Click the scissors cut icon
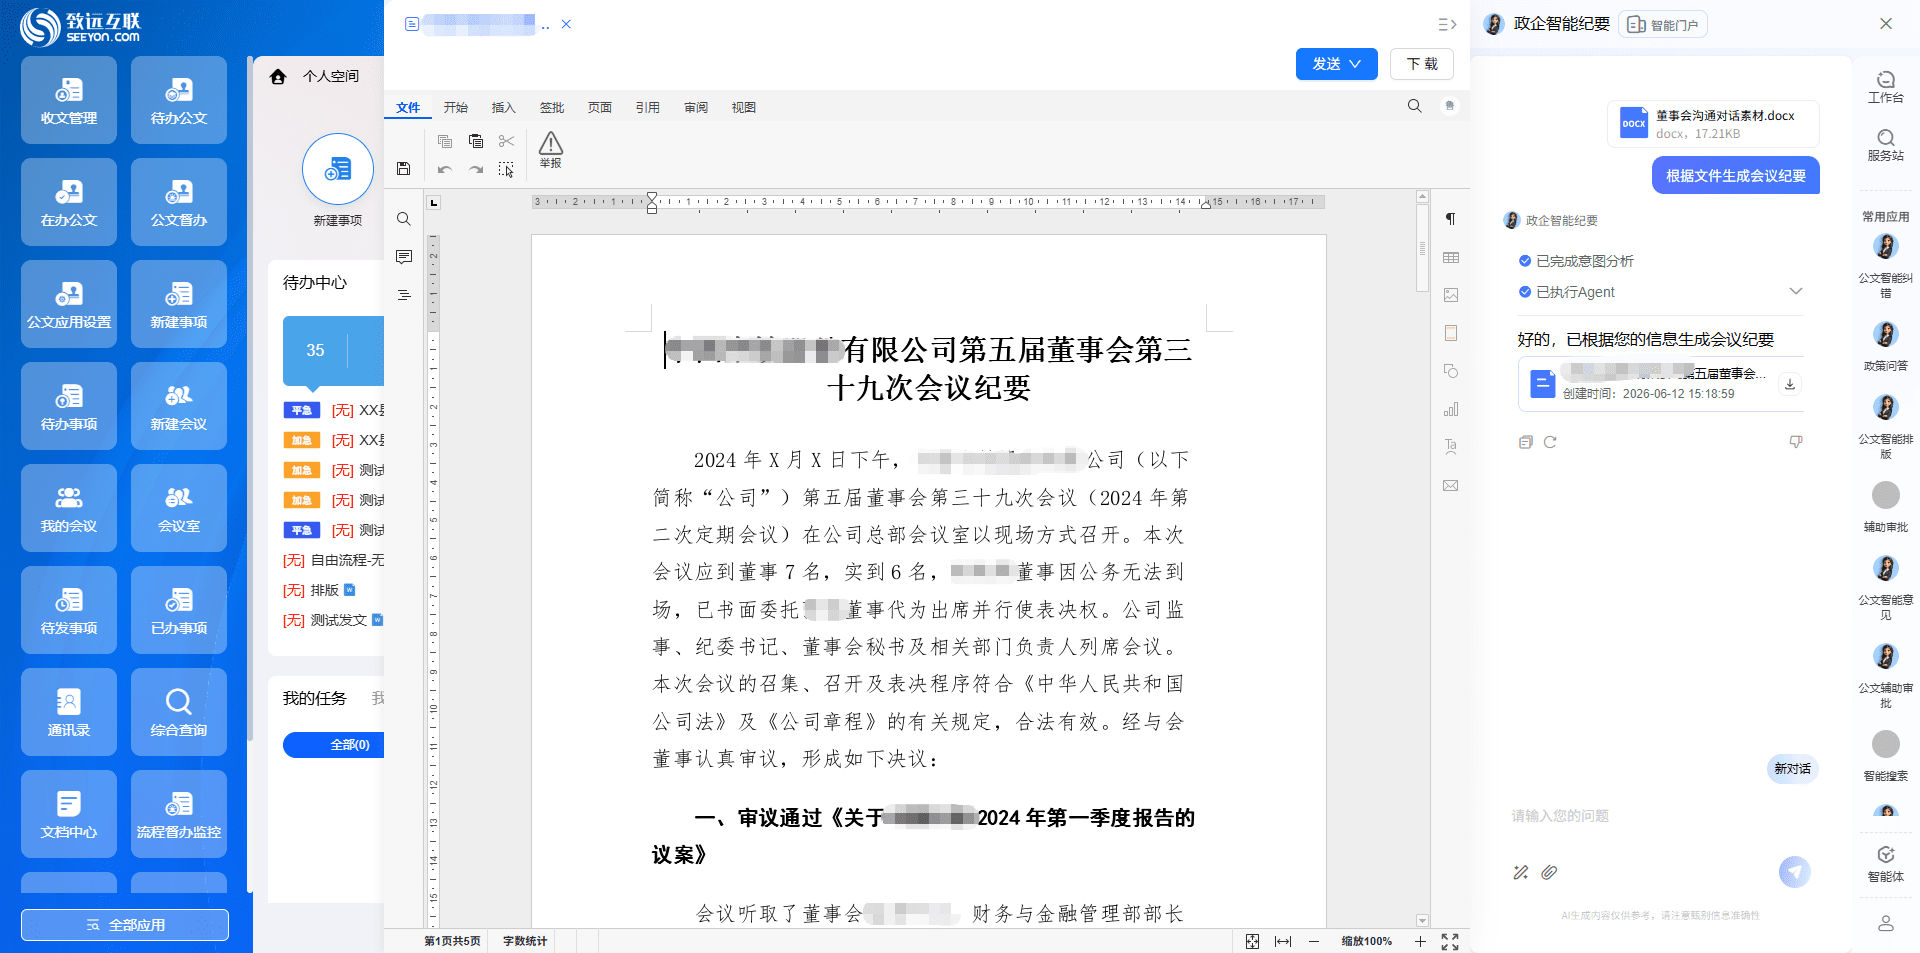The height and width of the screenshot is (953, 1920). (507, 141)
